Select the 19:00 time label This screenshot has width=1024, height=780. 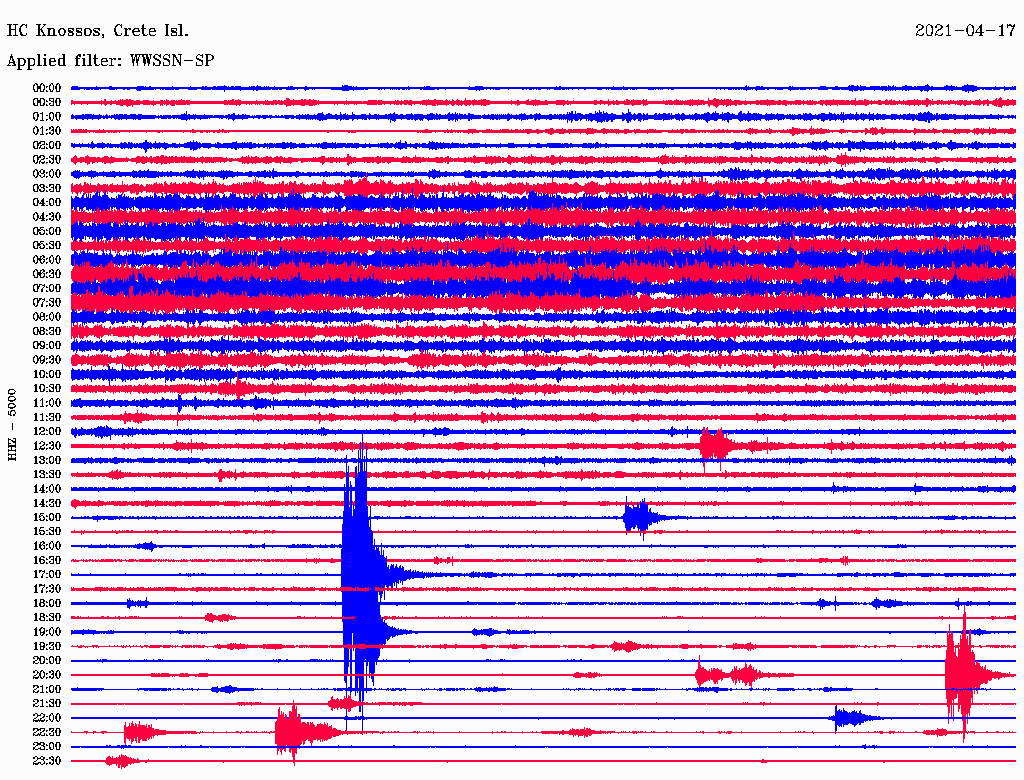[47, 632]
